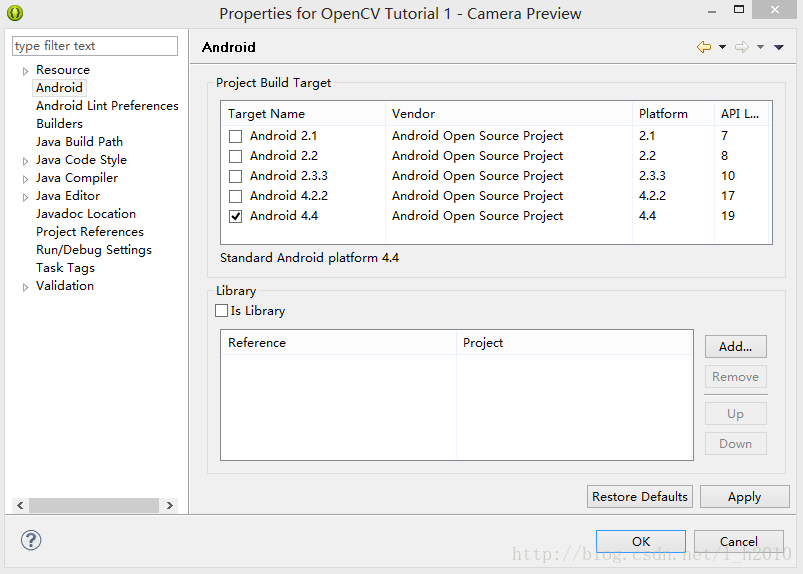Select the Android 4.4 row name
This screenshot has width=803, height=574.
click(284, 216)
